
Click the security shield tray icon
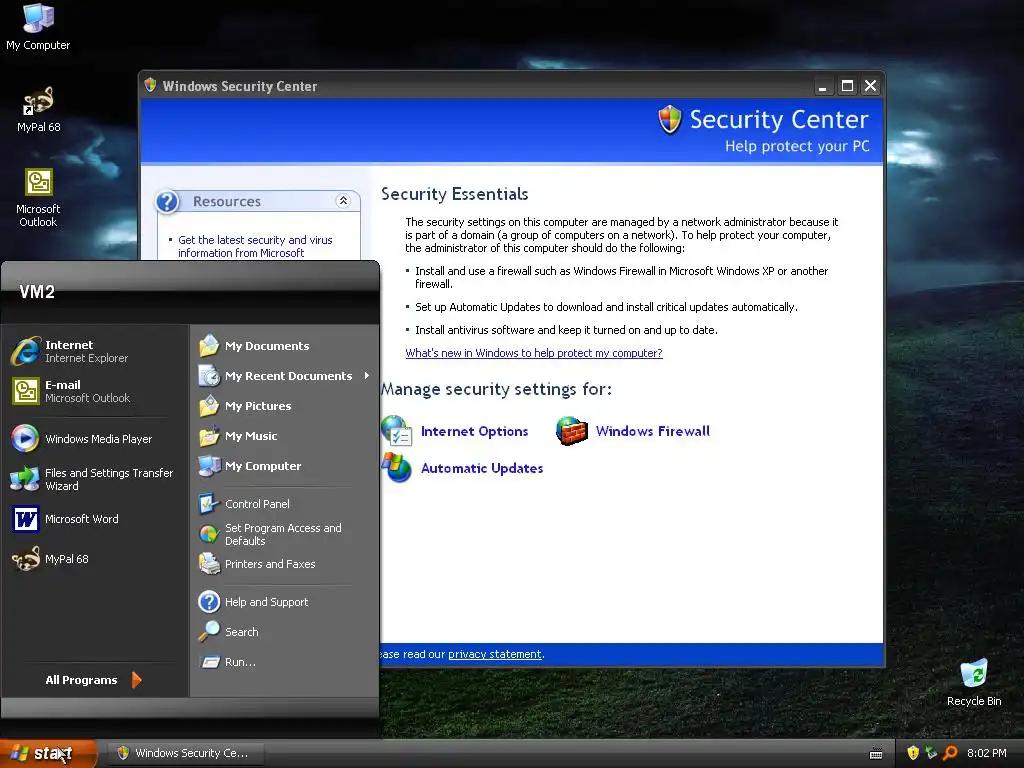point(913,753)
